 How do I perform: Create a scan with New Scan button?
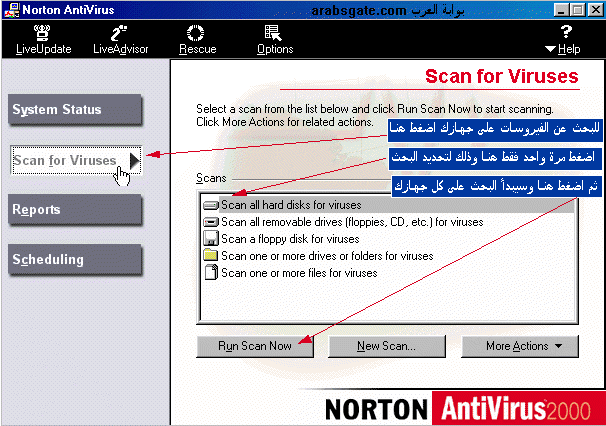click(386, 346)
